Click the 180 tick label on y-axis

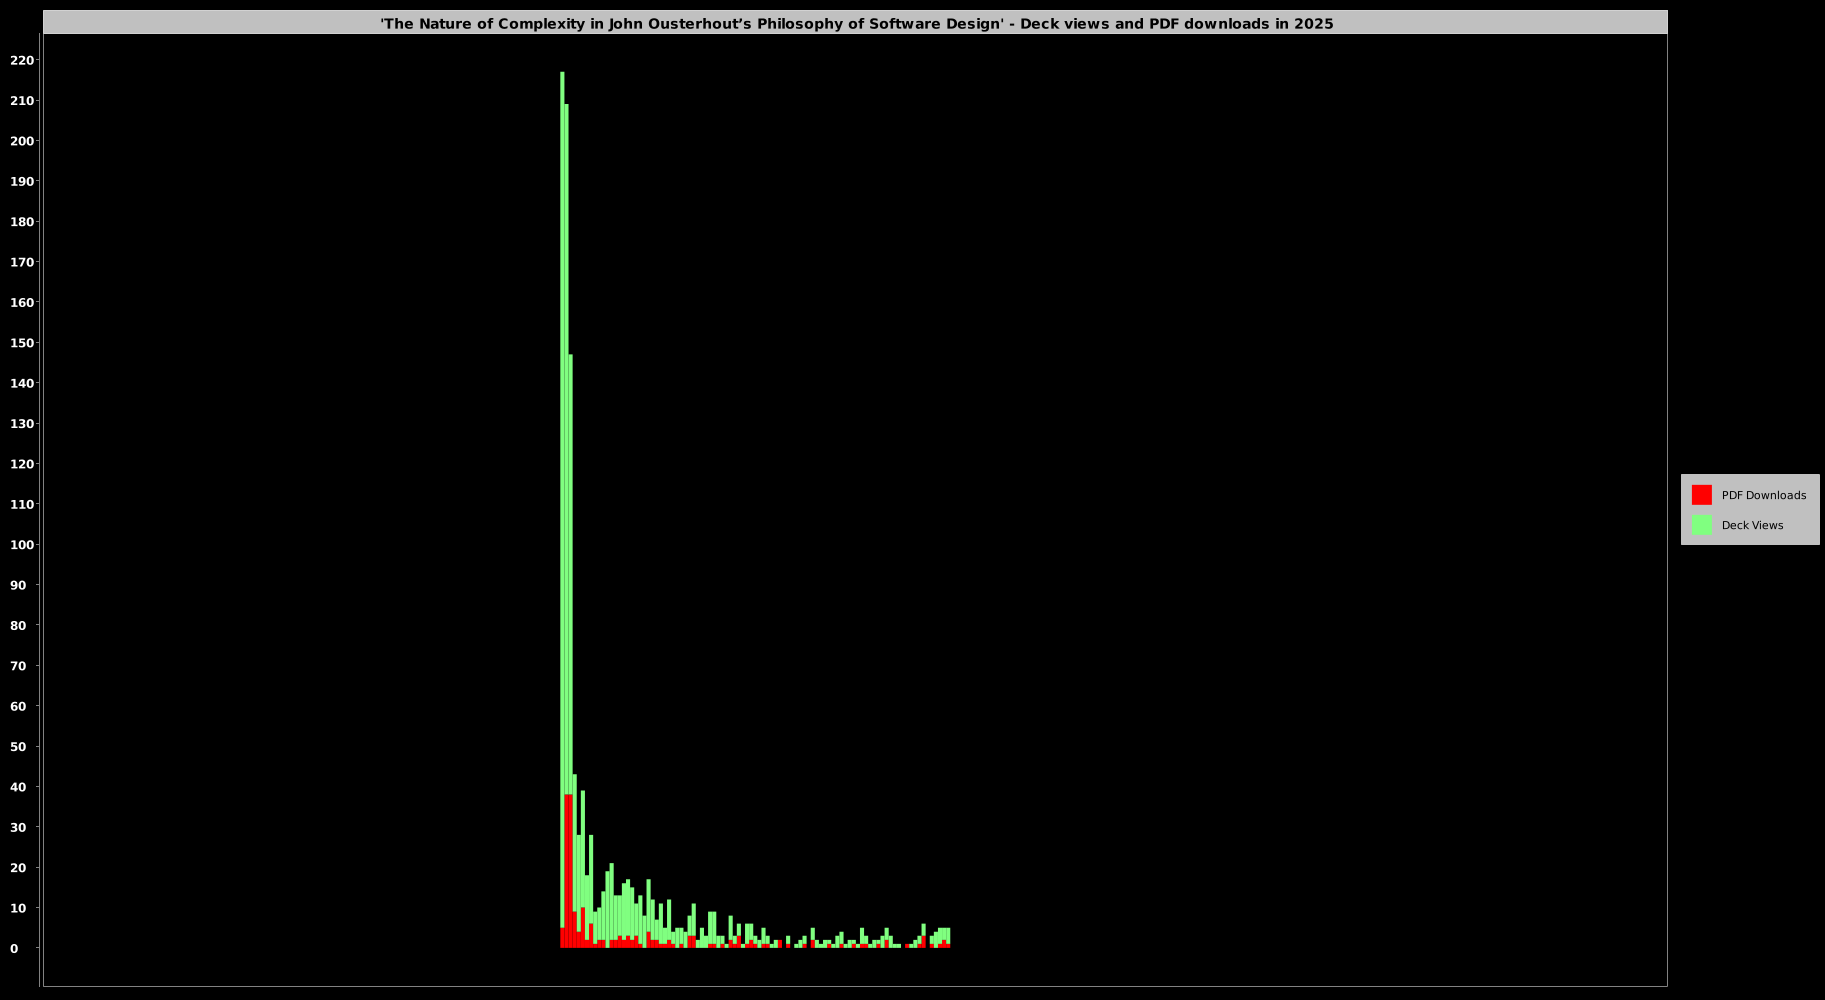click(x=21, y=222)
